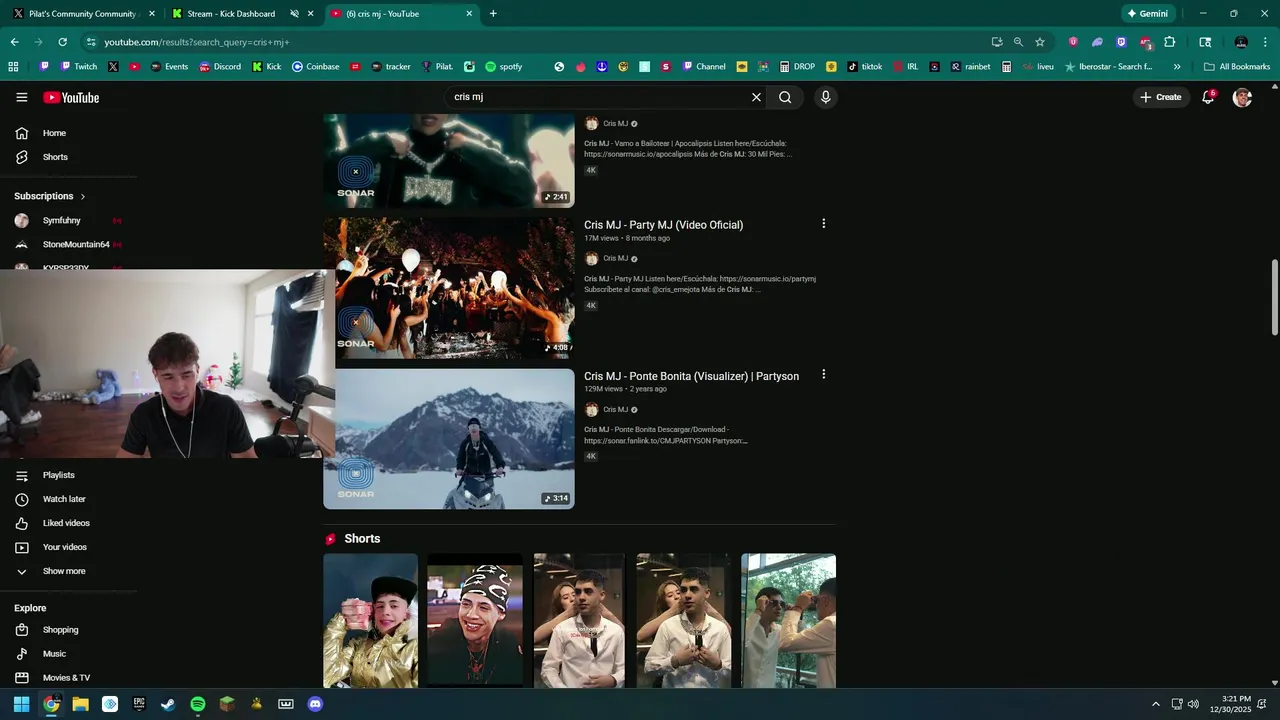Click the browser address bar URL
Screen dimensions: 1280x720
[x=197, y=42]
